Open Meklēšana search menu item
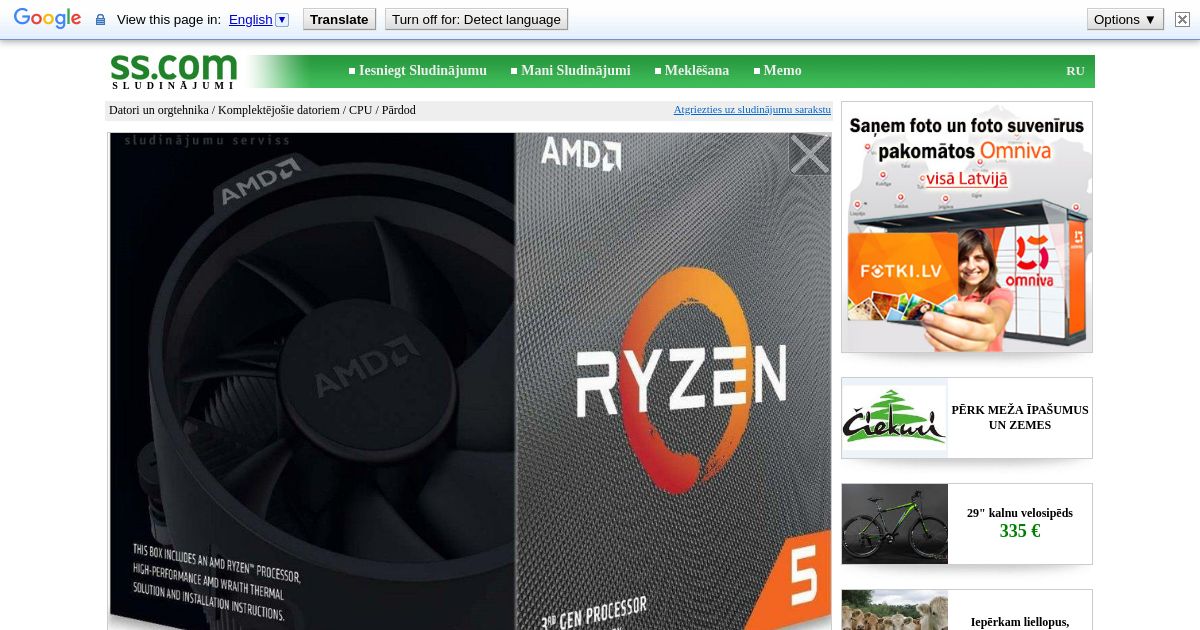The image size is (1200, 630). pos(697,71)
